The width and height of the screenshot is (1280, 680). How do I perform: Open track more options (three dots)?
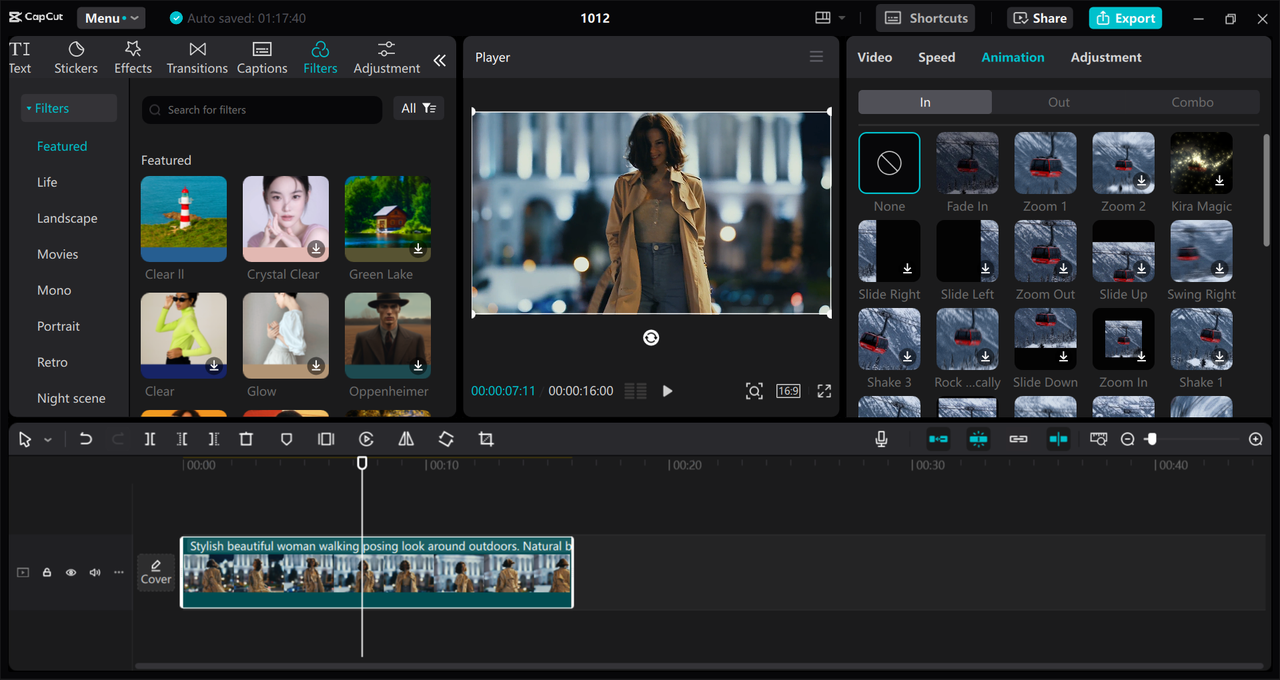pos(119,573)
